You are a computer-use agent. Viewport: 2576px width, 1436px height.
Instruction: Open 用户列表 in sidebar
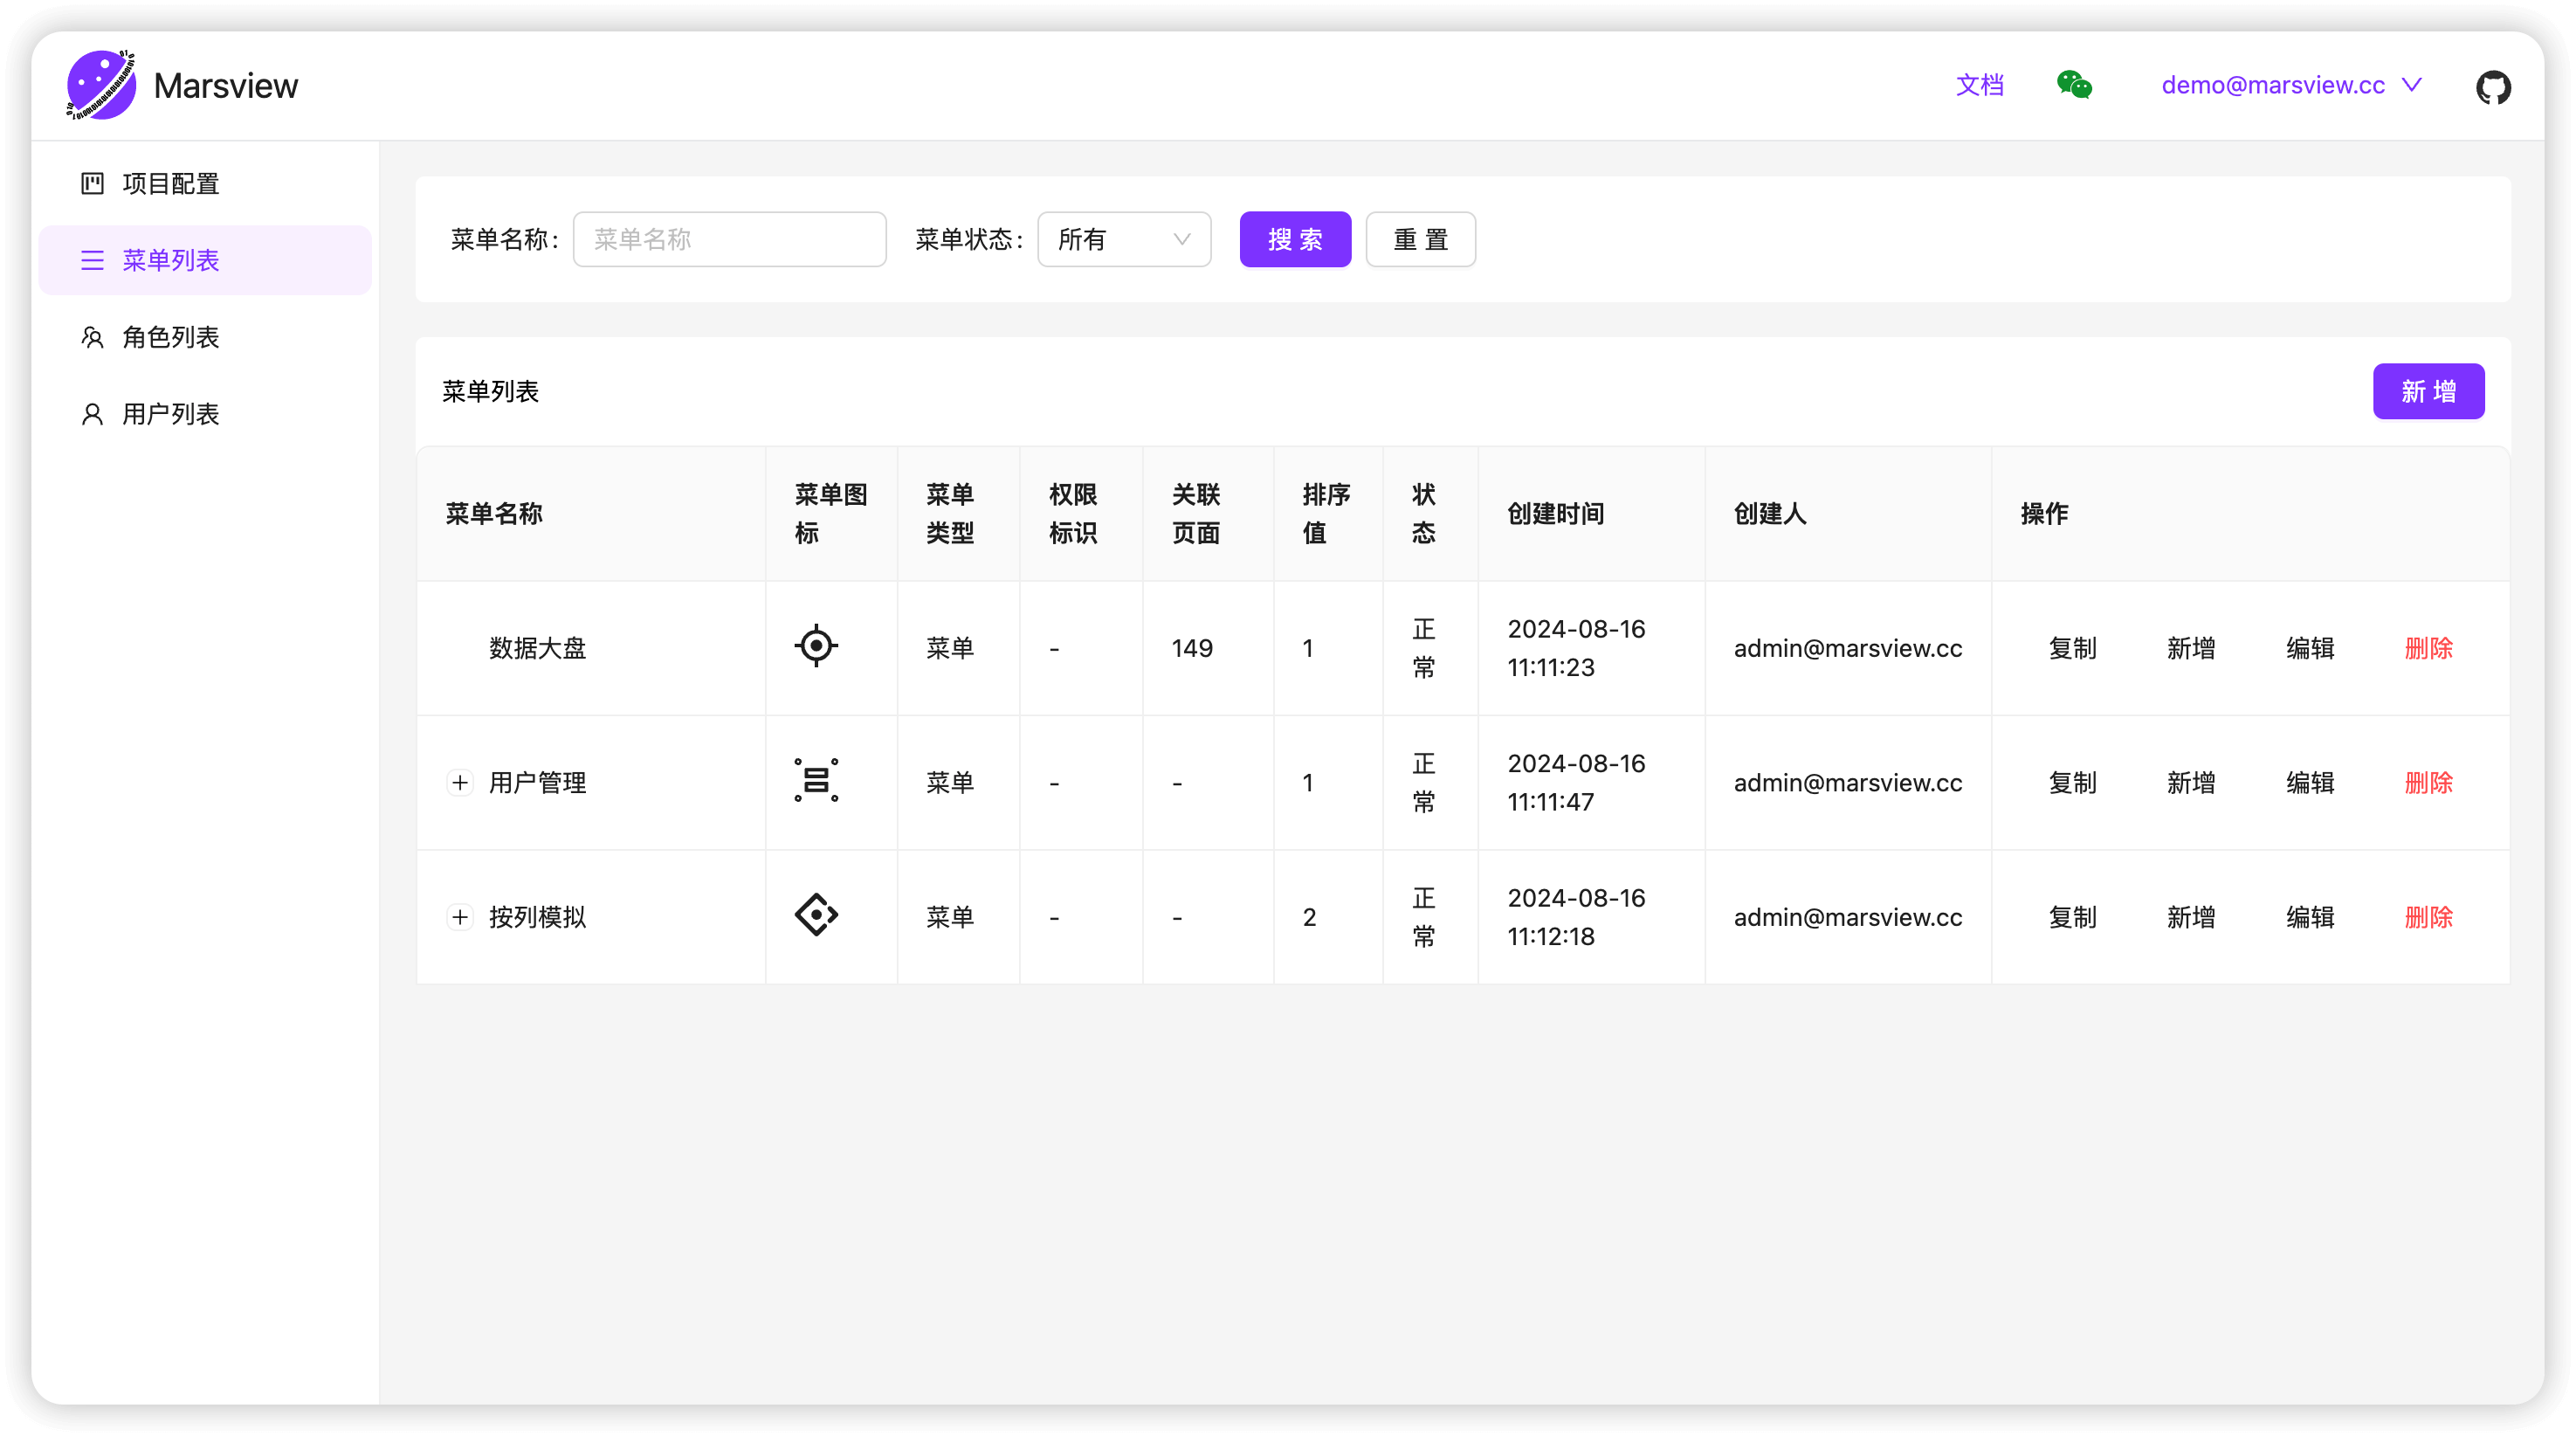click(205, 414)
